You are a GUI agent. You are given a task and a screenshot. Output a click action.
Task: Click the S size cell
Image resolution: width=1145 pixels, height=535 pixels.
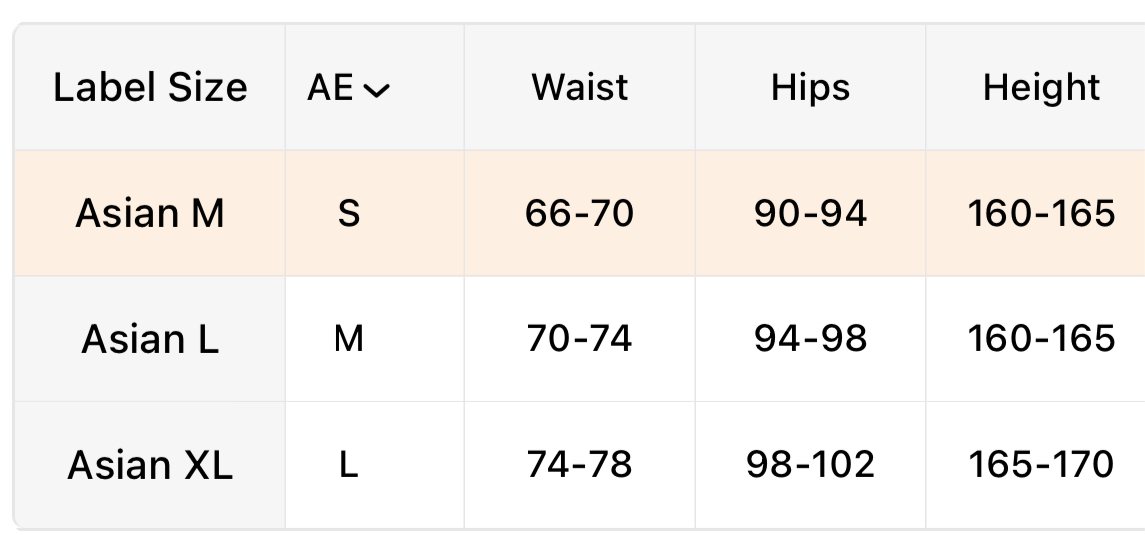click(349, 213)
